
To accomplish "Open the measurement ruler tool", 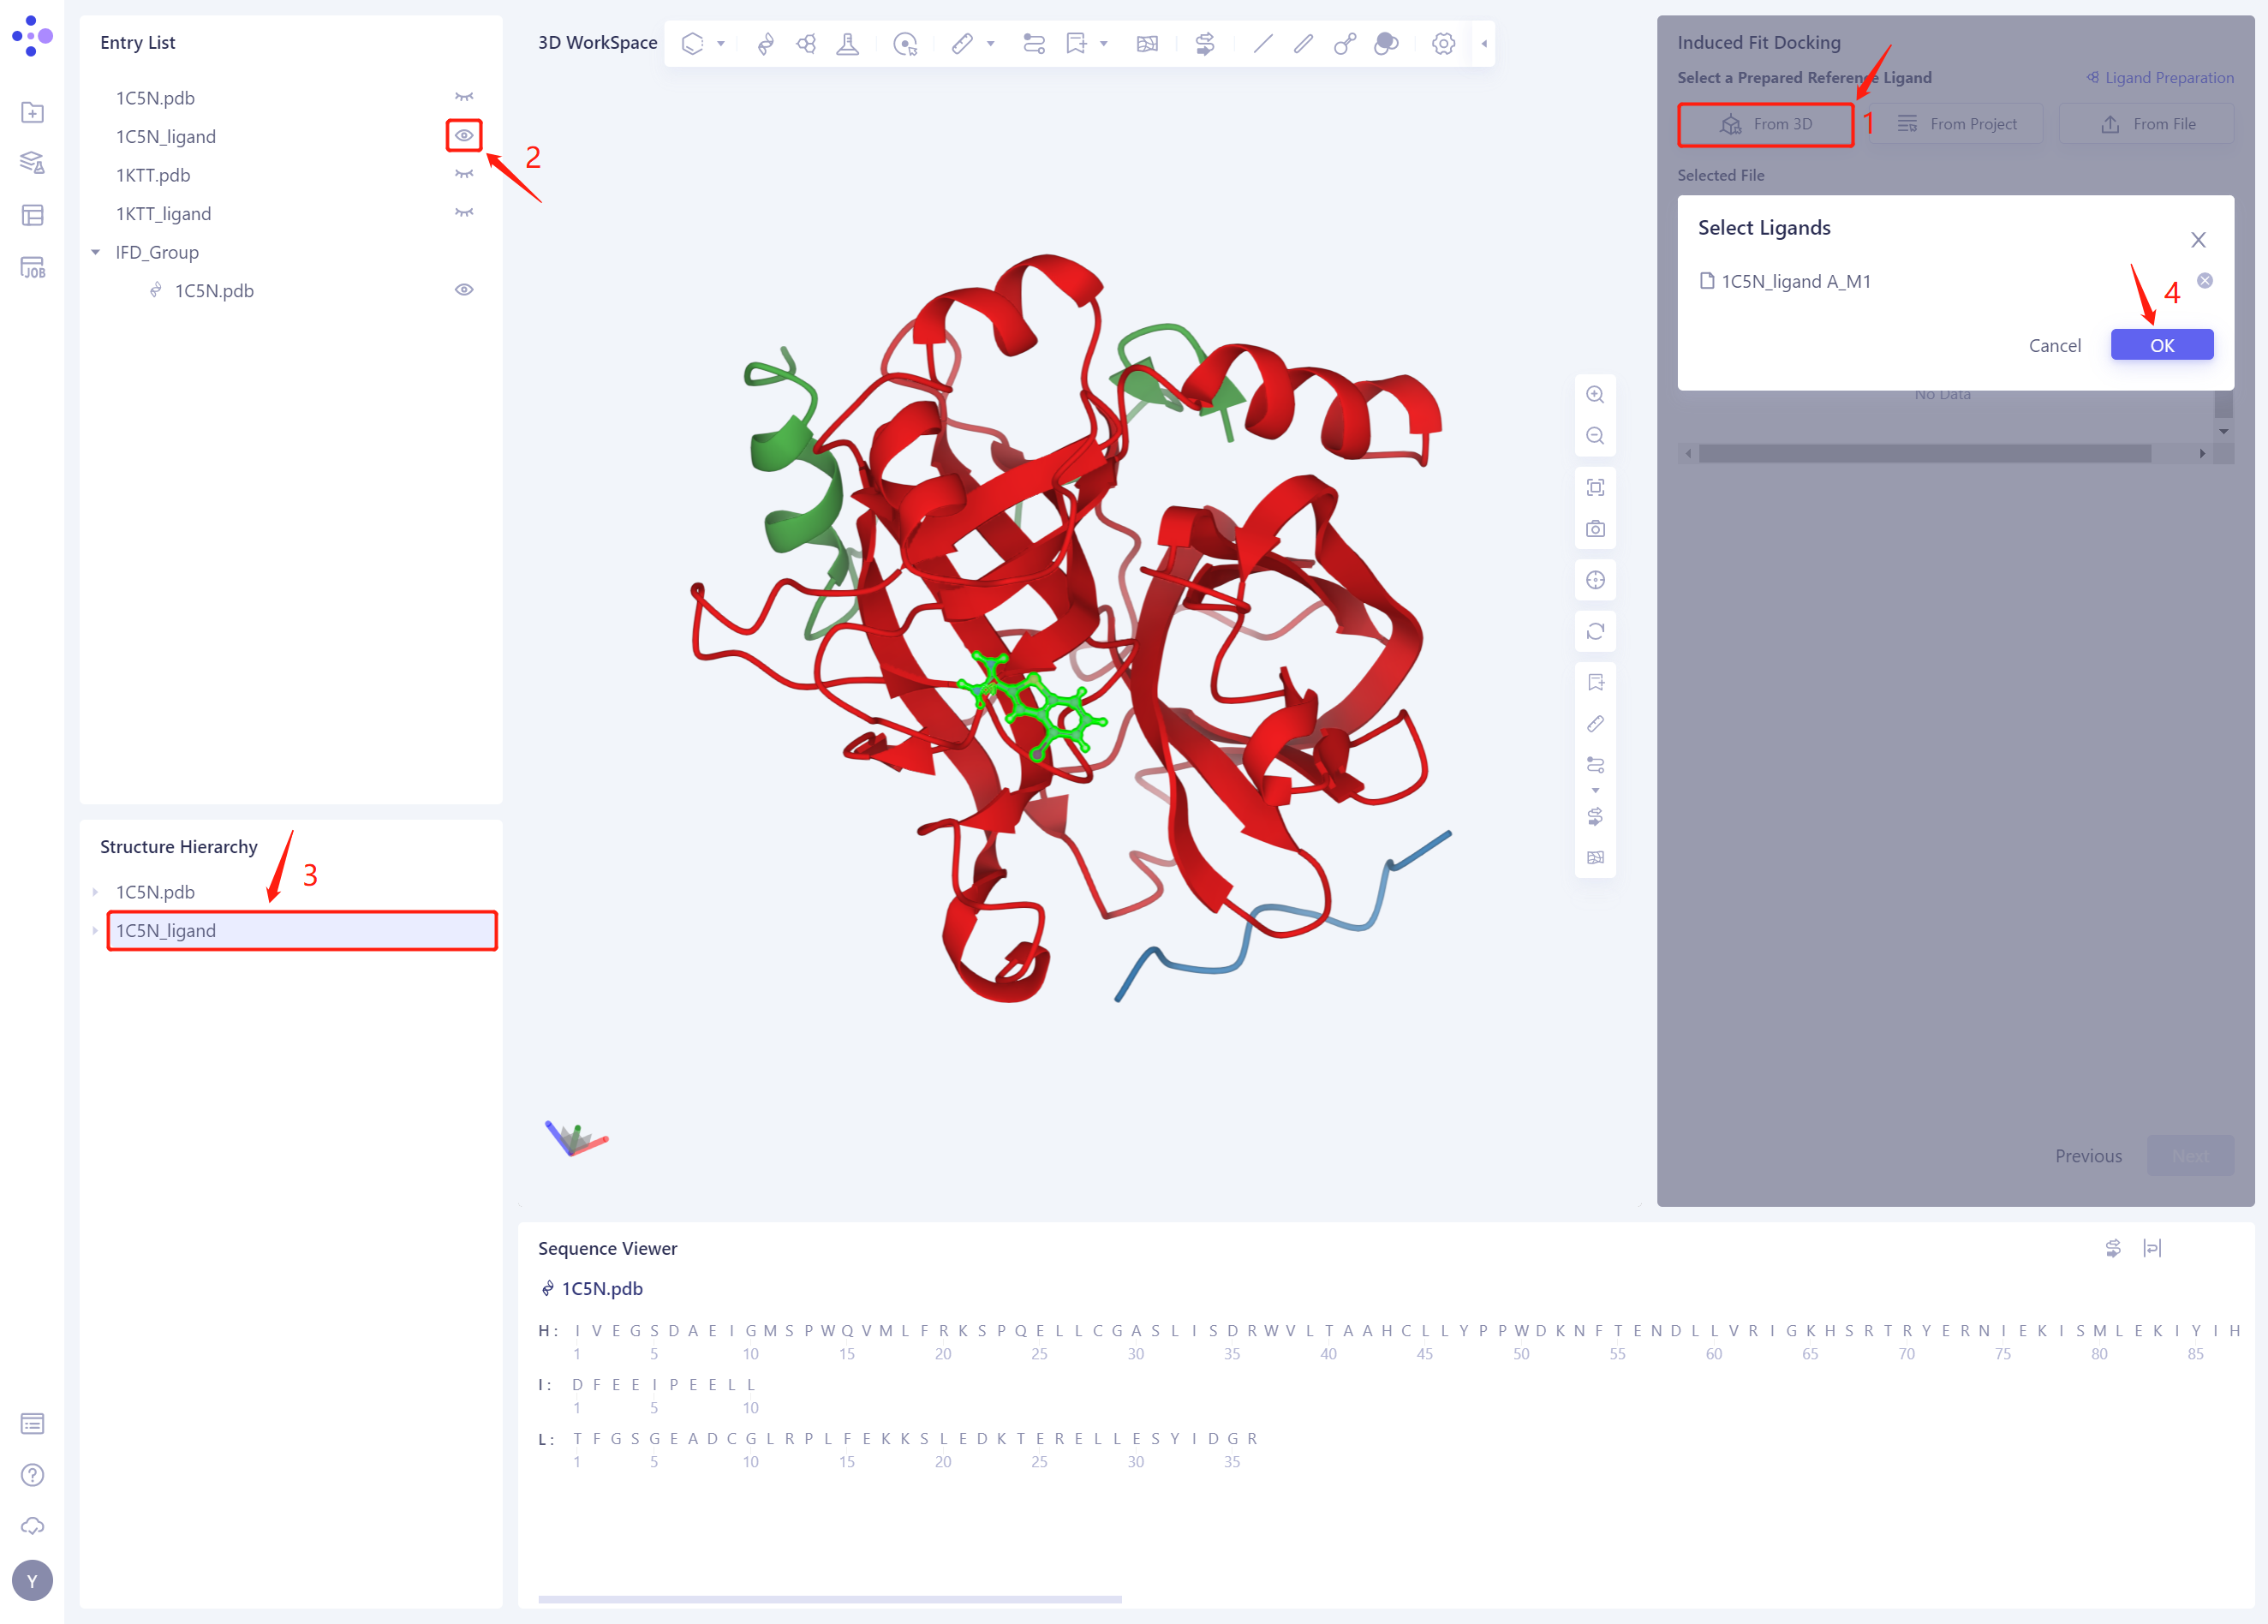I will pyautogui.click(x=961, y=43).
